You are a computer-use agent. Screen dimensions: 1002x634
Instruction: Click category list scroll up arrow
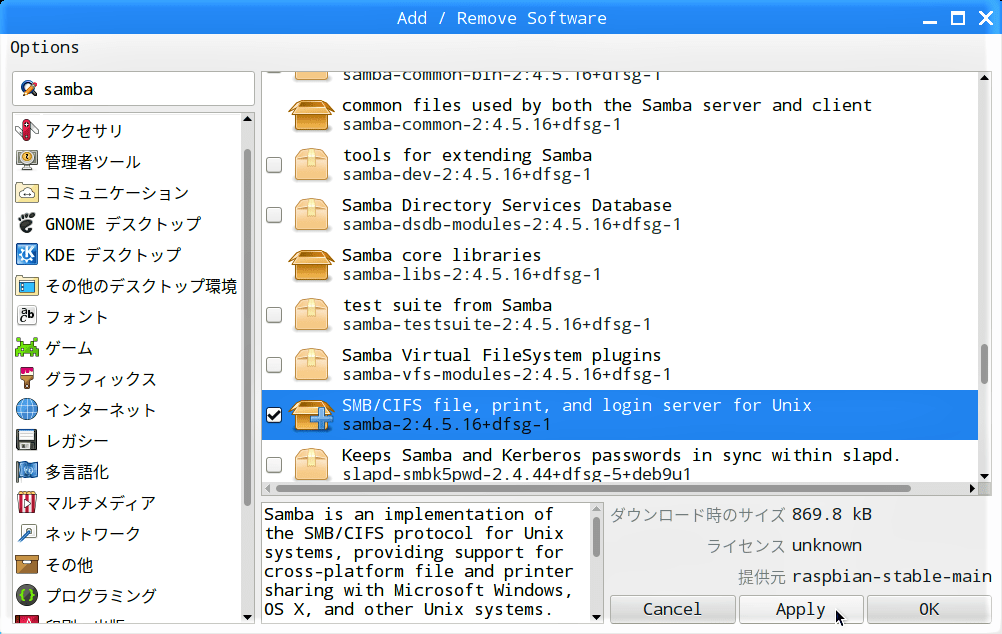248,119
